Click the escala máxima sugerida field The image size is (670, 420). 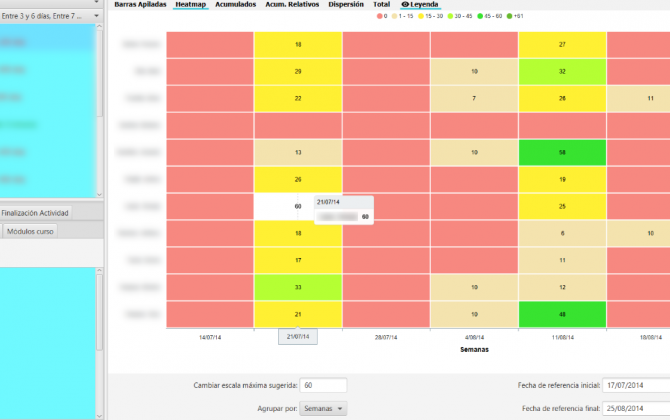coord(323,385)
